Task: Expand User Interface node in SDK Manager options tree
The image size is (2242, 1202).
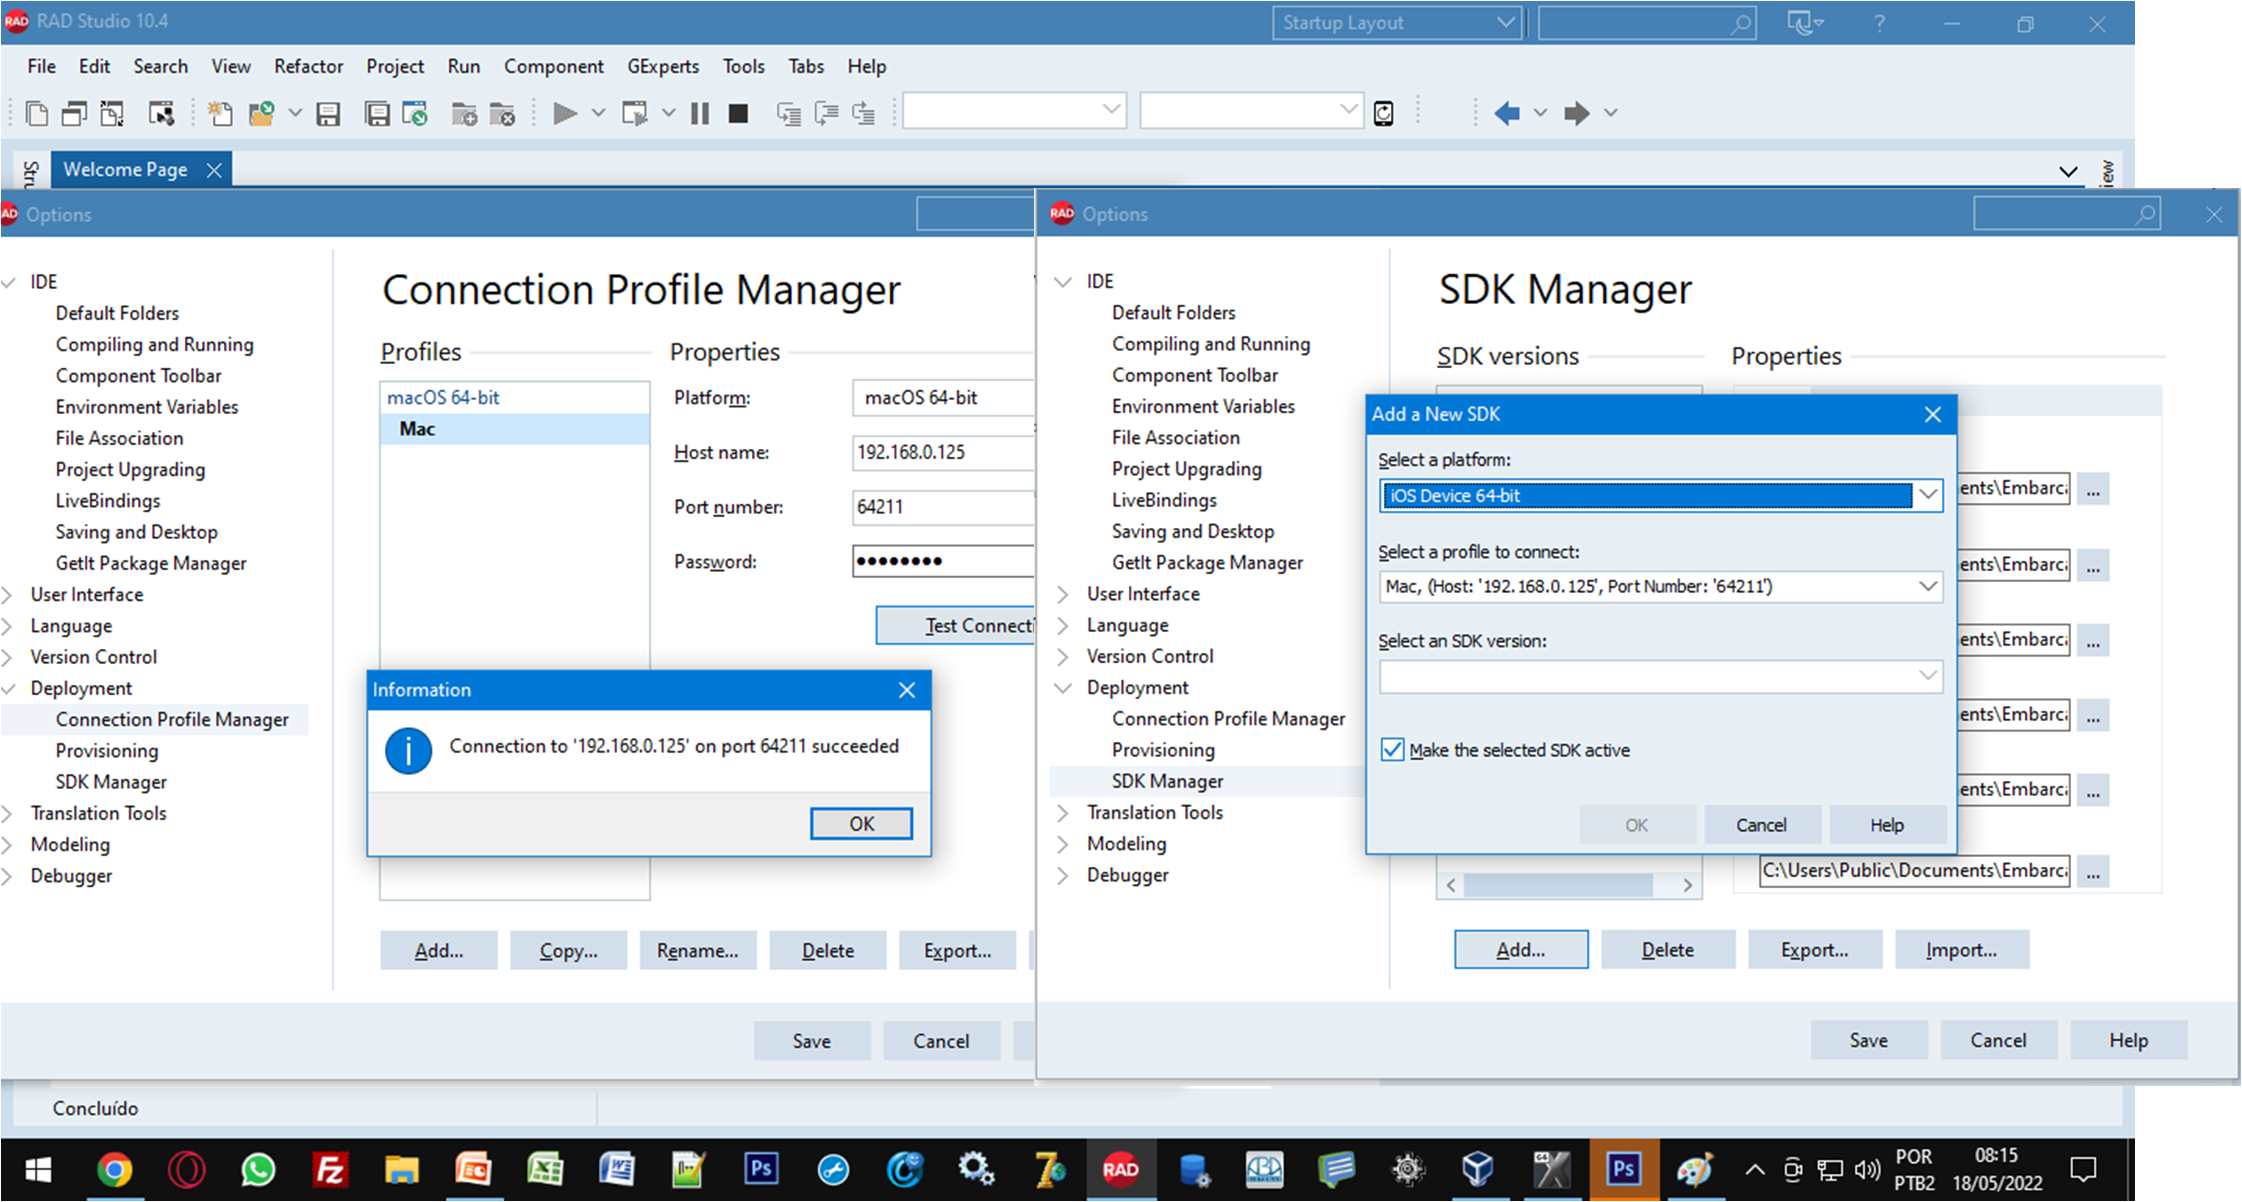Action: click(x=1063, y=594)
